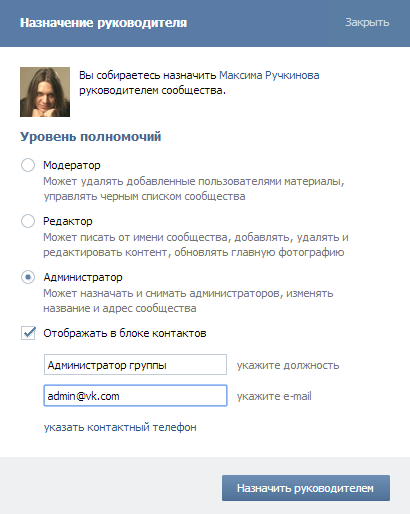Toggle the Отображать в блоке контактов checkbox
410x514 pixels.
(x=28, y=333)
